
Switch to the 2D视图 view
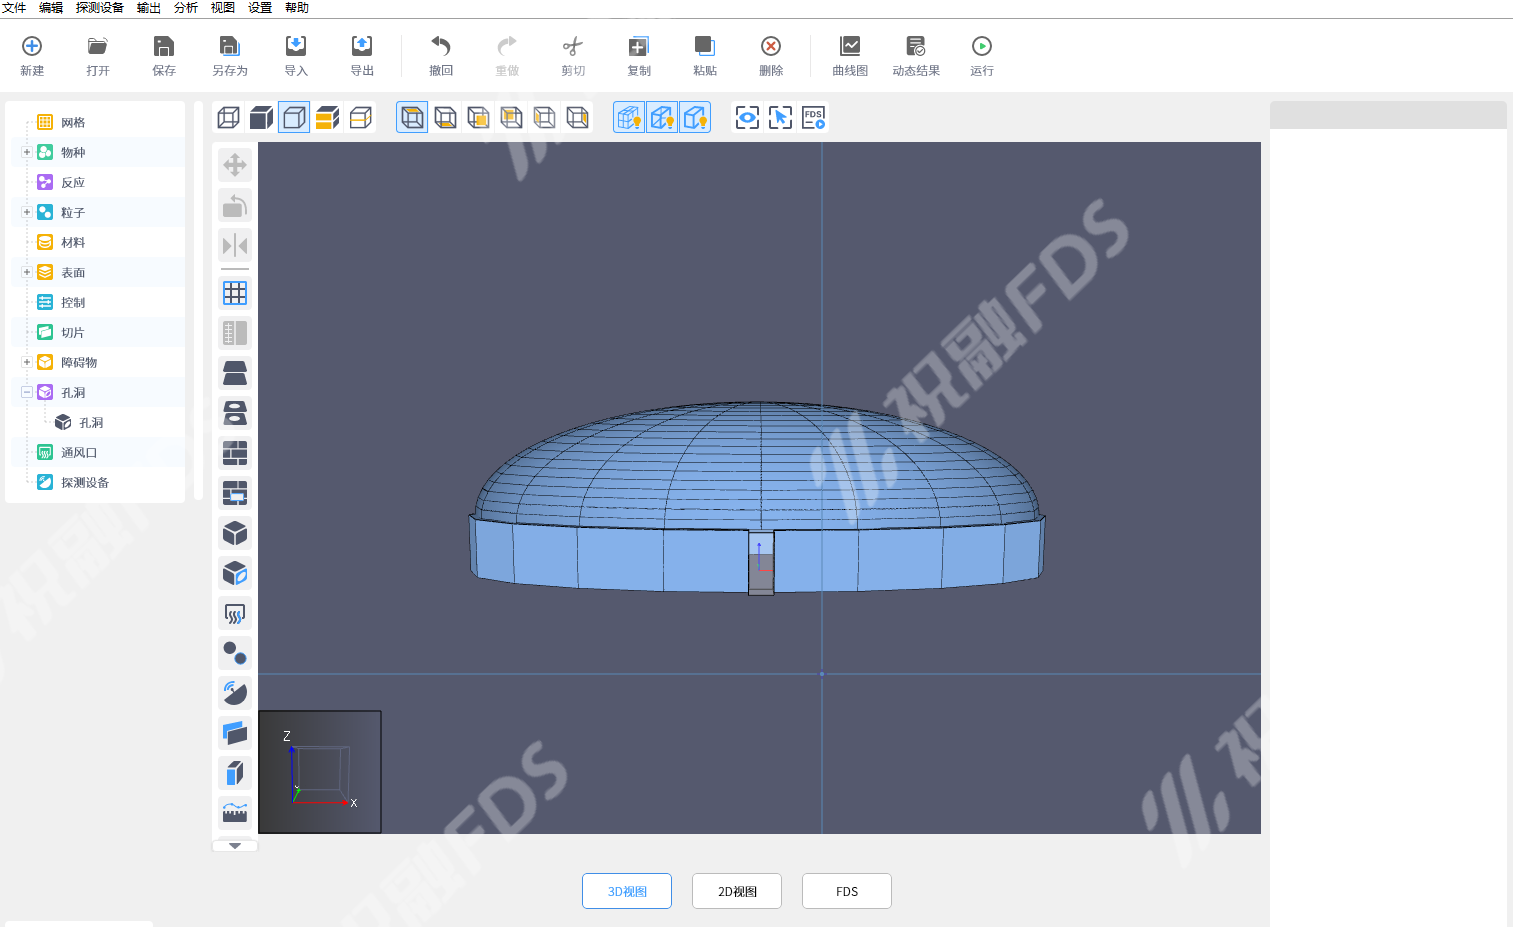tap(737, 891)
